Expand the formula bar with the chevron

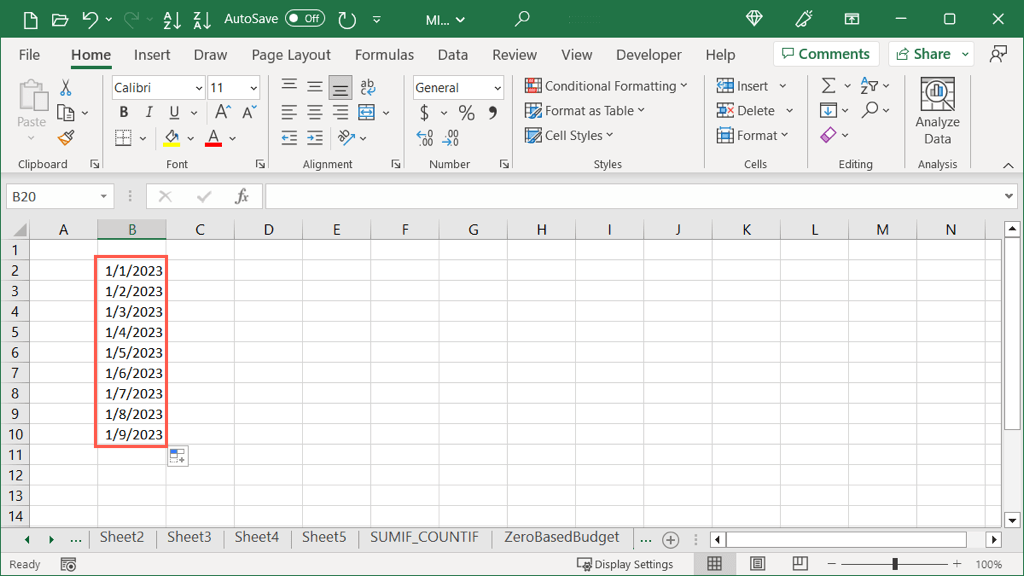click(1008, 196)
